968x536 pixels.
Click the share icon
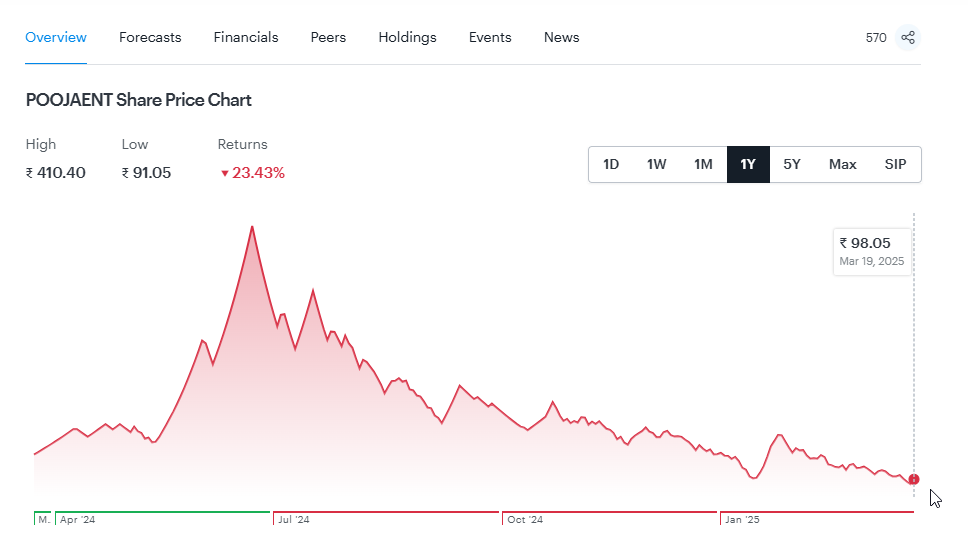tap(908, 38)
